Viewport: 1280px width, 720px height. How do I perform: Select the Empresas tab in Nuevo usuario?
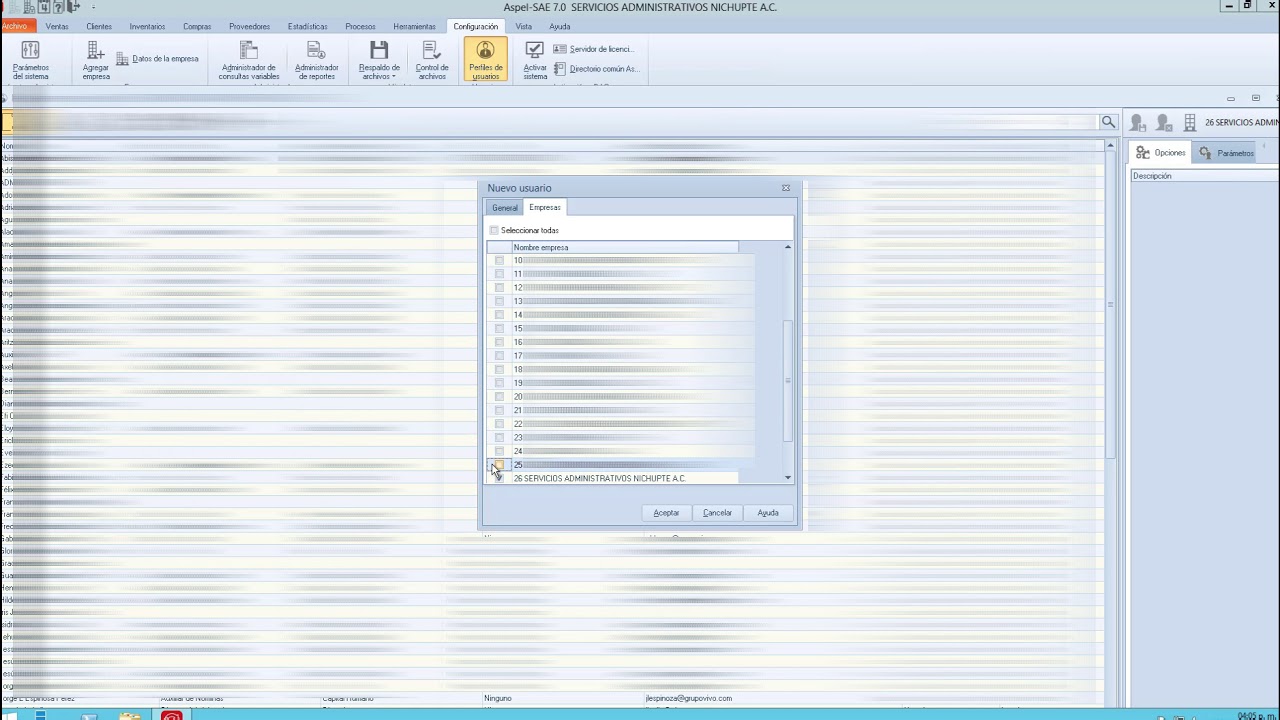click(x=545, y=207)
